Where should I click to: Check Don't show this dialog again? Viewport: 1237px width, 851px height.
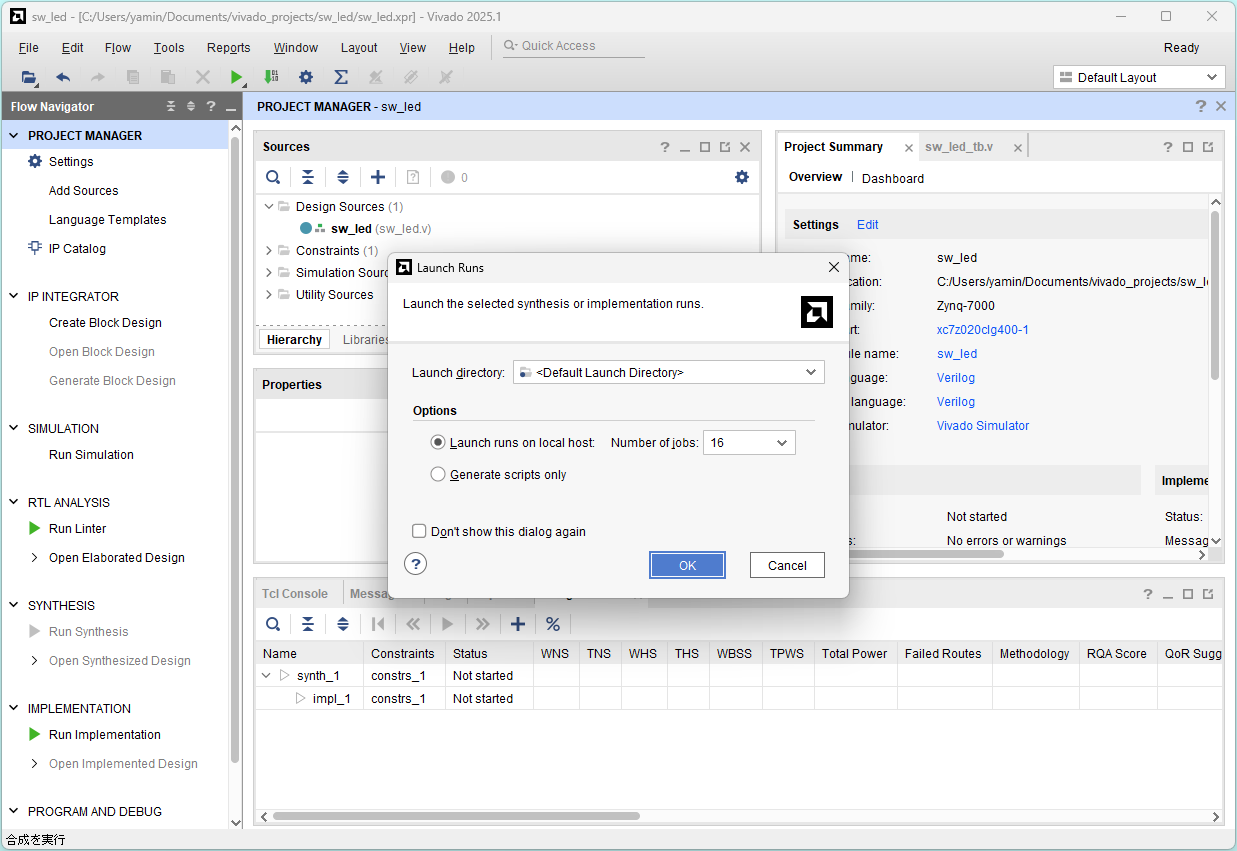(420, 532)
